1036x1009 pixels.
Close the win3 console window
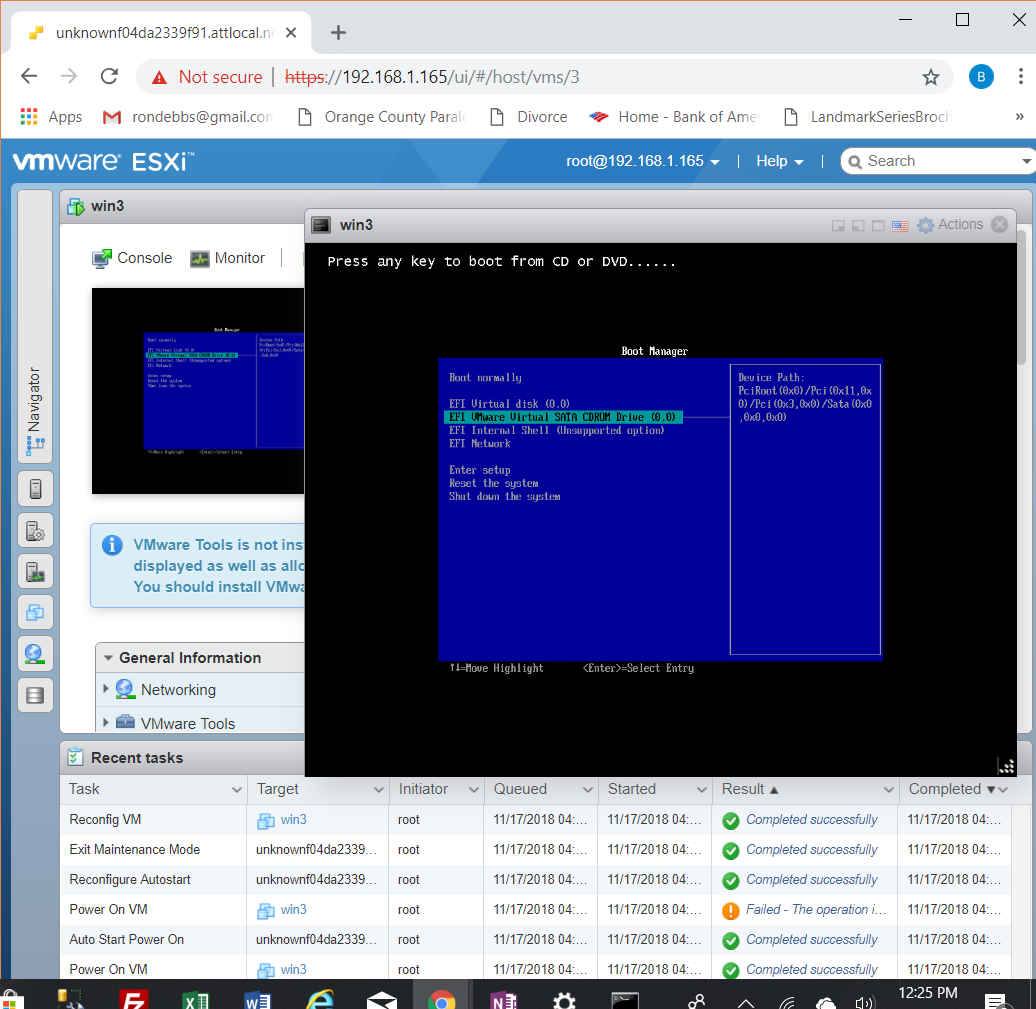point(1000,225)
